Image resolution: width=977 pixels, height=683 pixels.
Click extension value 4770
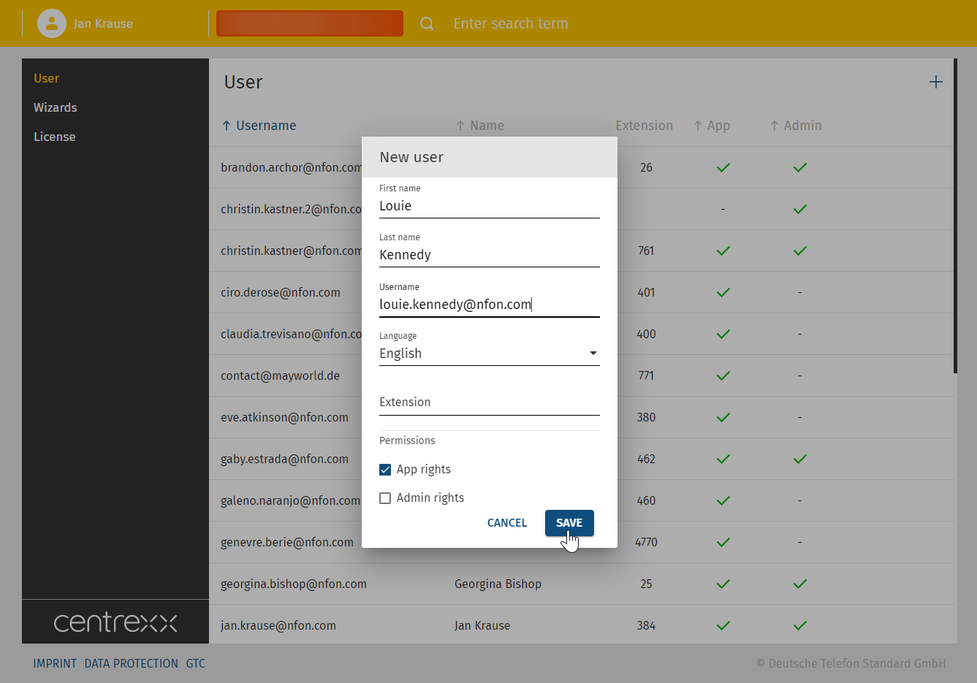(646, 542)
